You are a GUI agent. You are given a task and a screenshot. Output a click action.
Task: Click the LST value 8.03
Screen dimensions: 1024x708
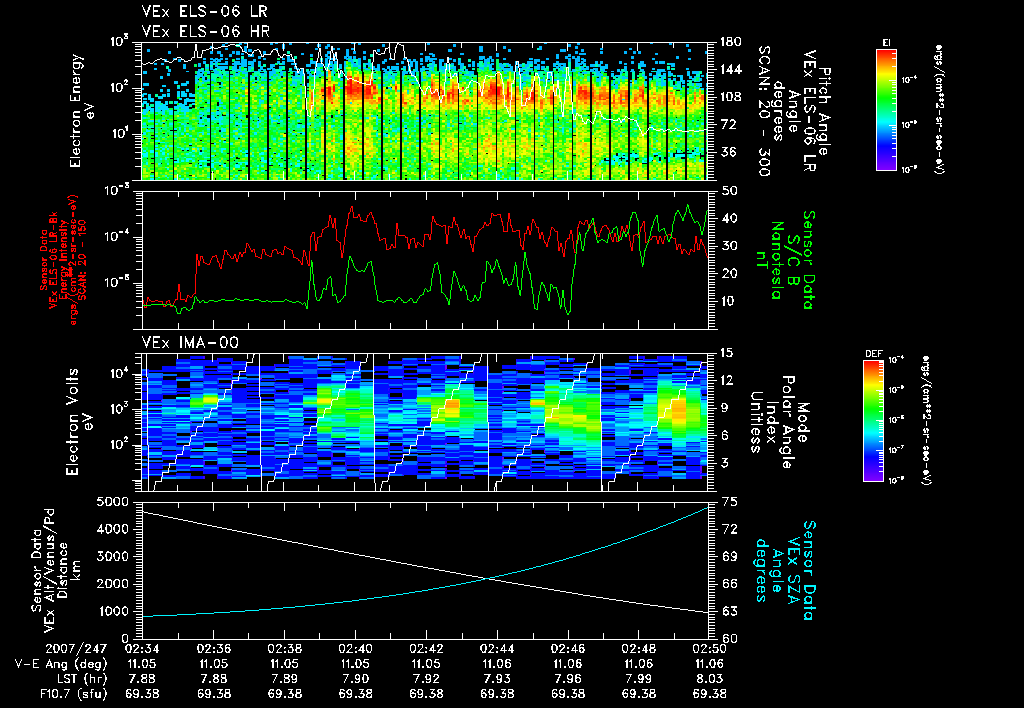click(710, 679)
